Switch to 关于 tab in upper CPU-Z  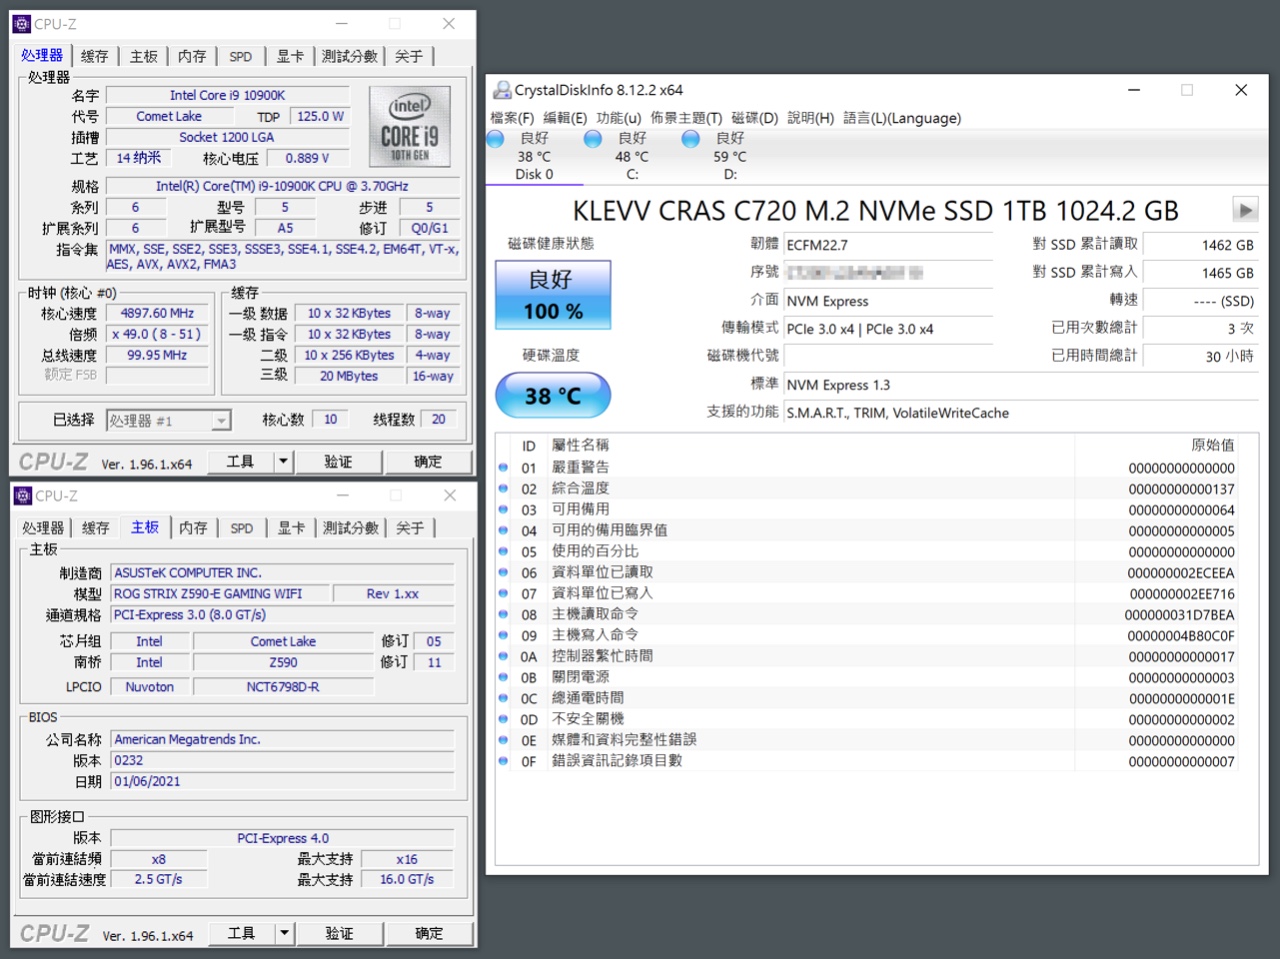(x=409, y=56)
